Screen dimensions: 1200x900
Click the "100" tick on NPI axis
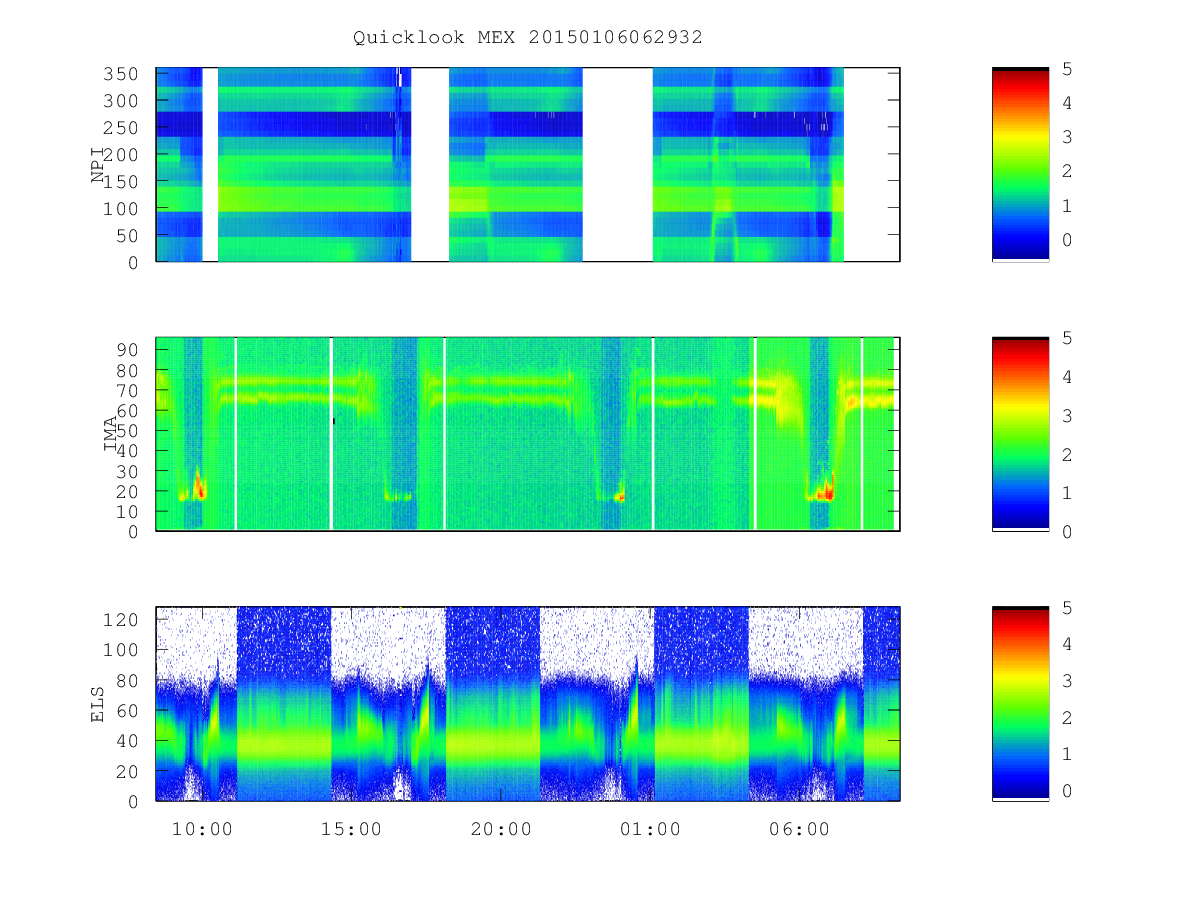click(x=120, y=209)
